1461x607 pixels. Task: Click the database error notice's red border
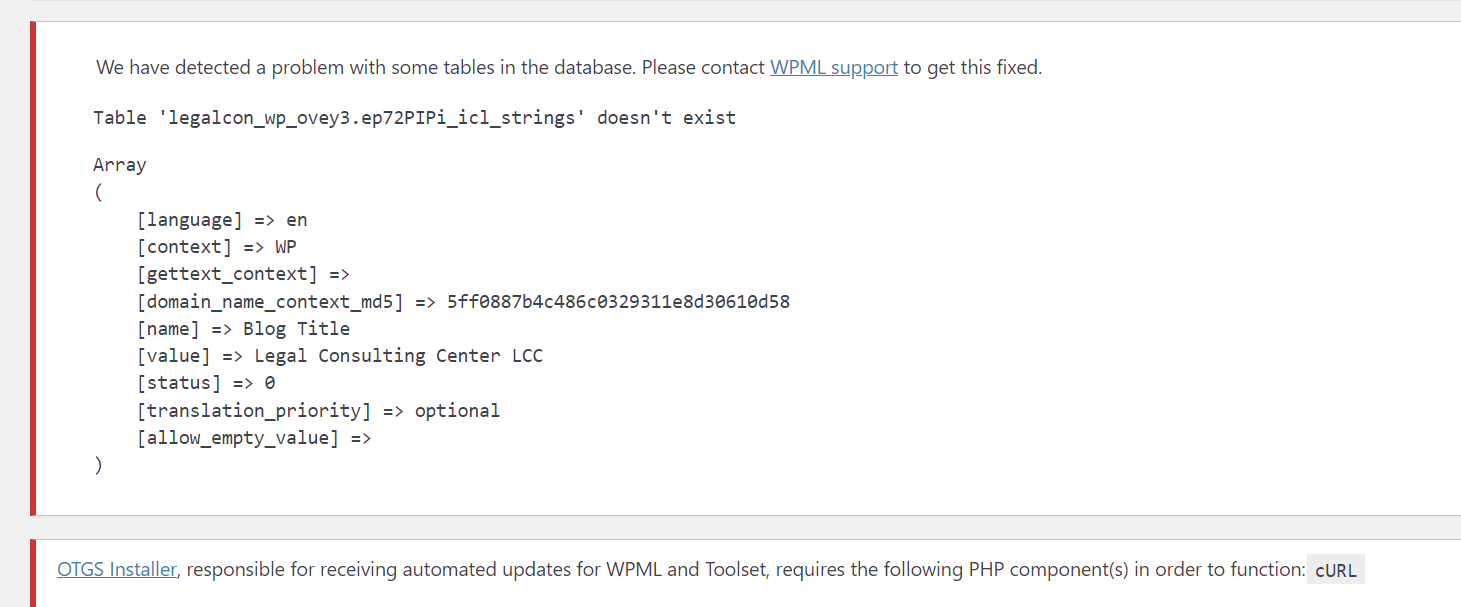pyautogui.click(x=33, y=268)
